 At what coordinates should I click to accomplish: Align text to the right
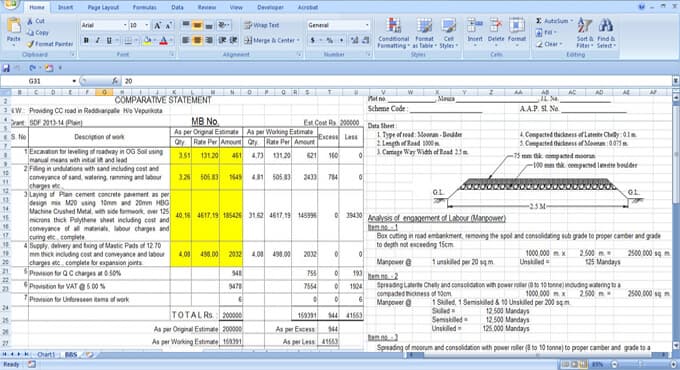[209, 40]
